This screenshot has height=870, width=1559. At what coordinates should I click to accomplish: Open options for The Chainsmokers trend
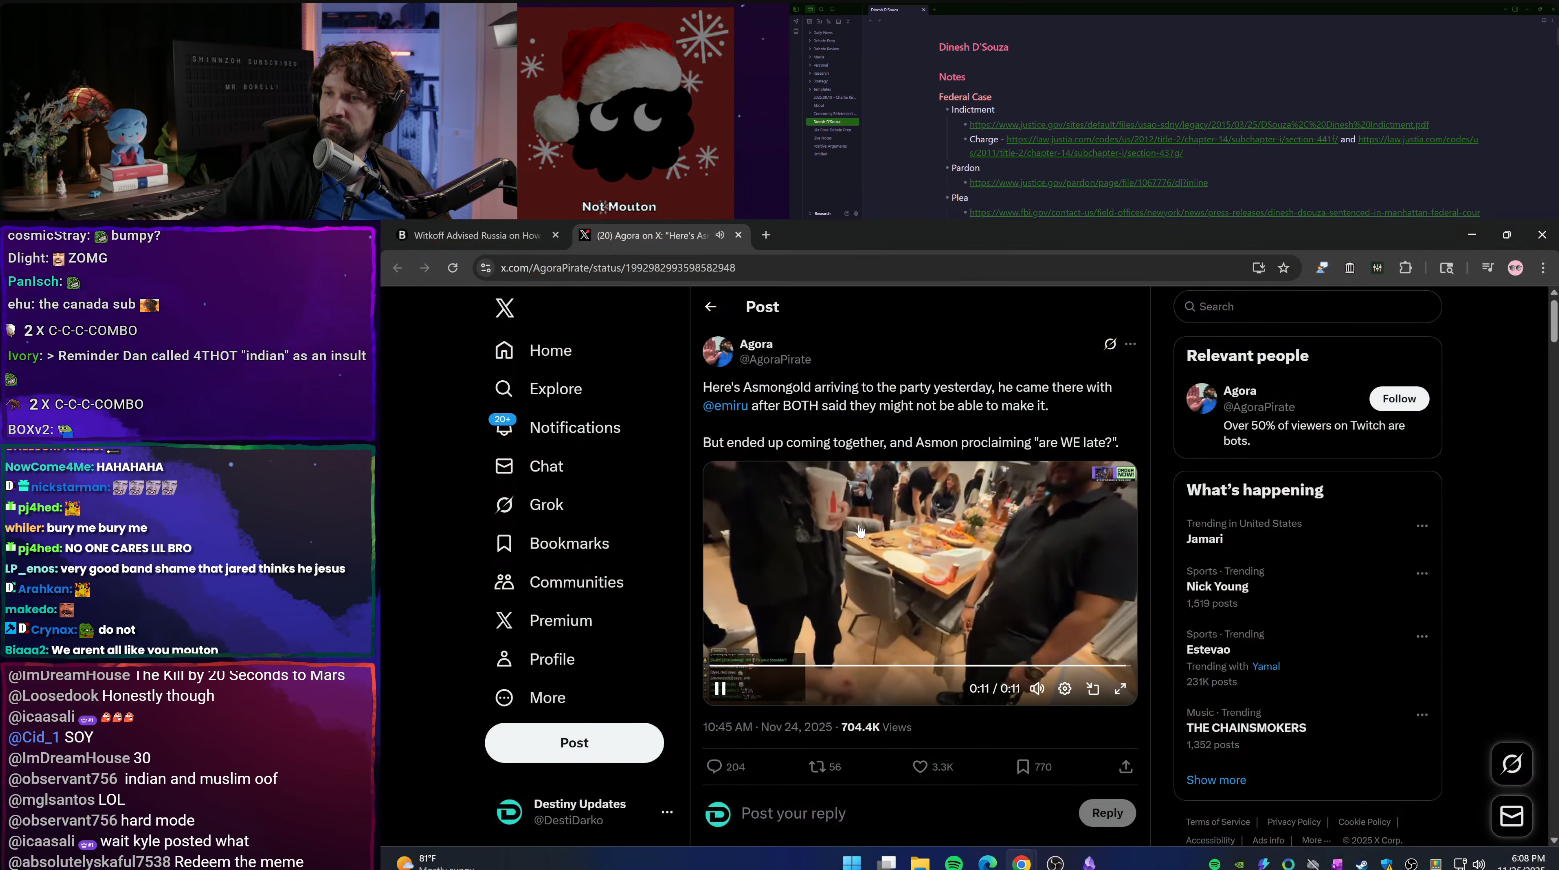coord(1422,715)
